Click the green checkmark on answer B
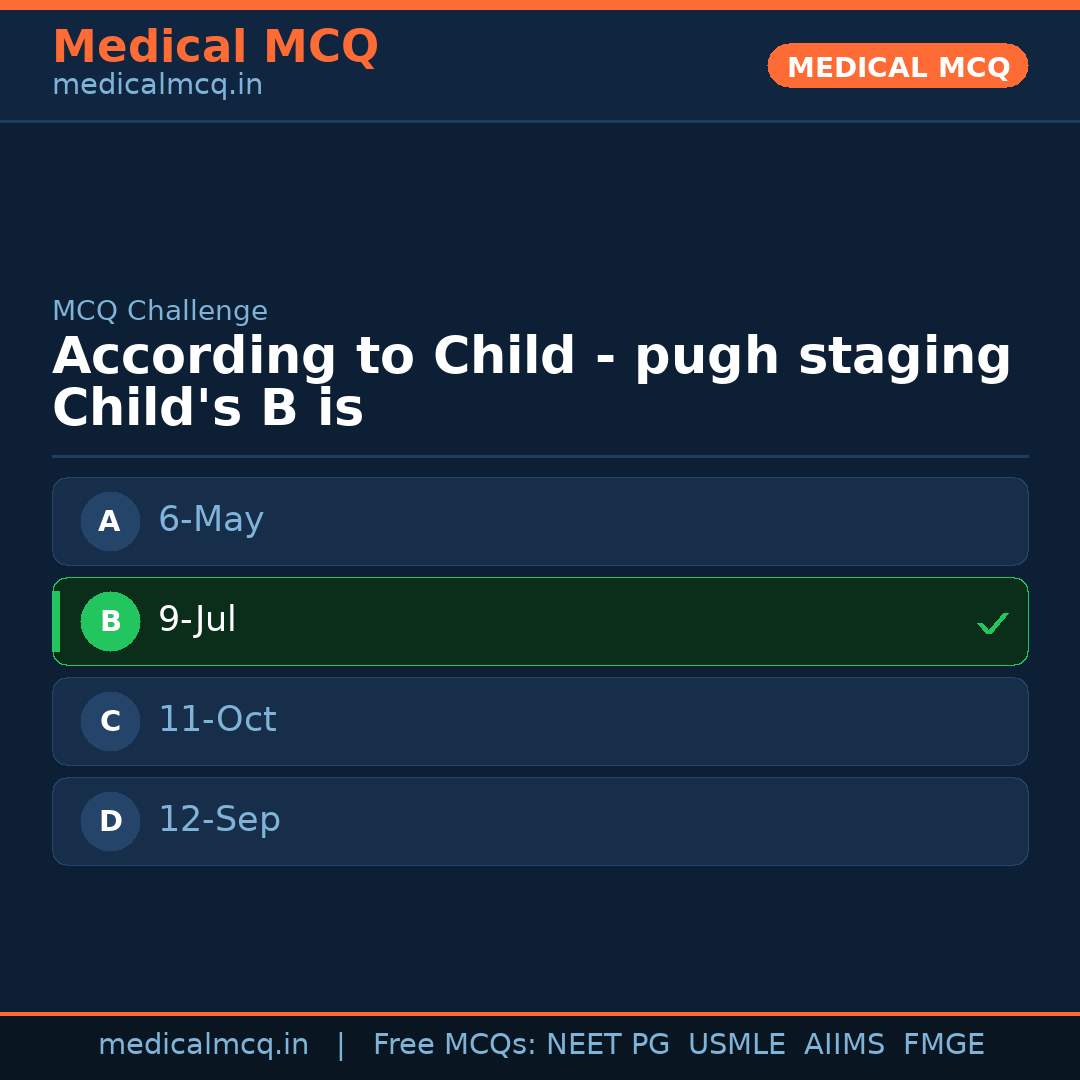1080x1080 pixels. coord(993,623)
